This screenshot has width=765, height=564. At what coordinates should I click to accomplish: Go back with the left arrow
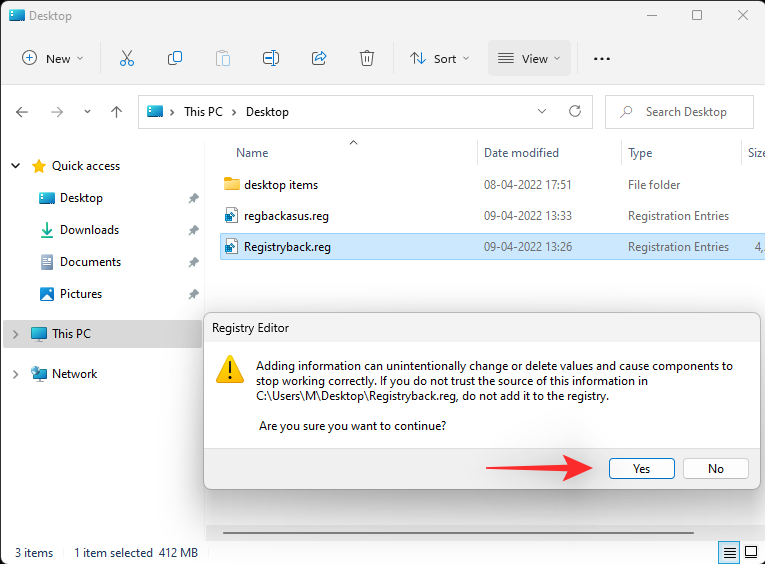click(x=22, y=112)
